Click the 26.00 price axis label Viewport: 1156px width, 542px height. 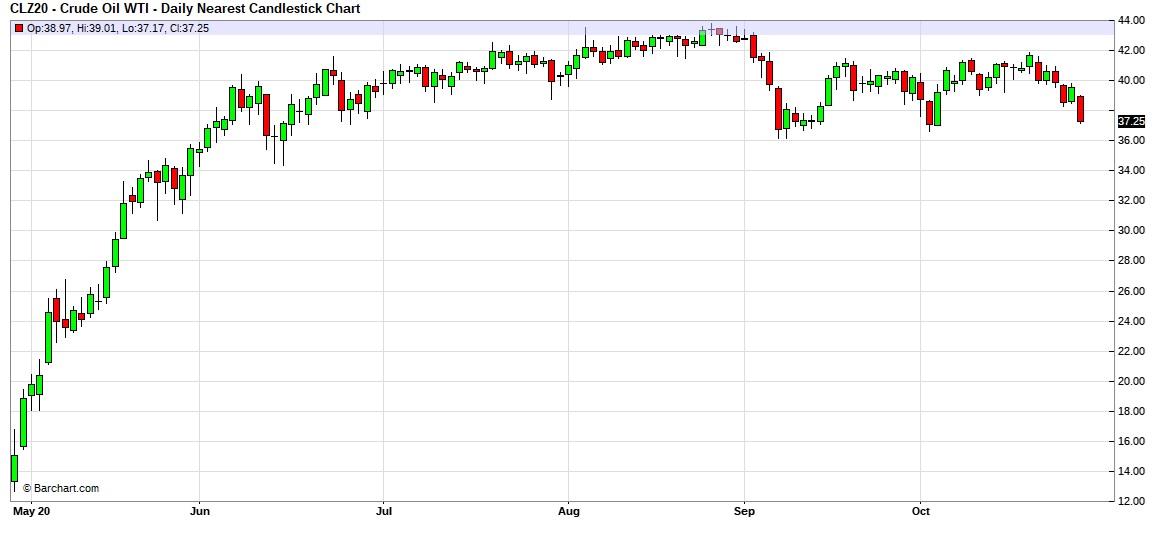click(1132, 291)
